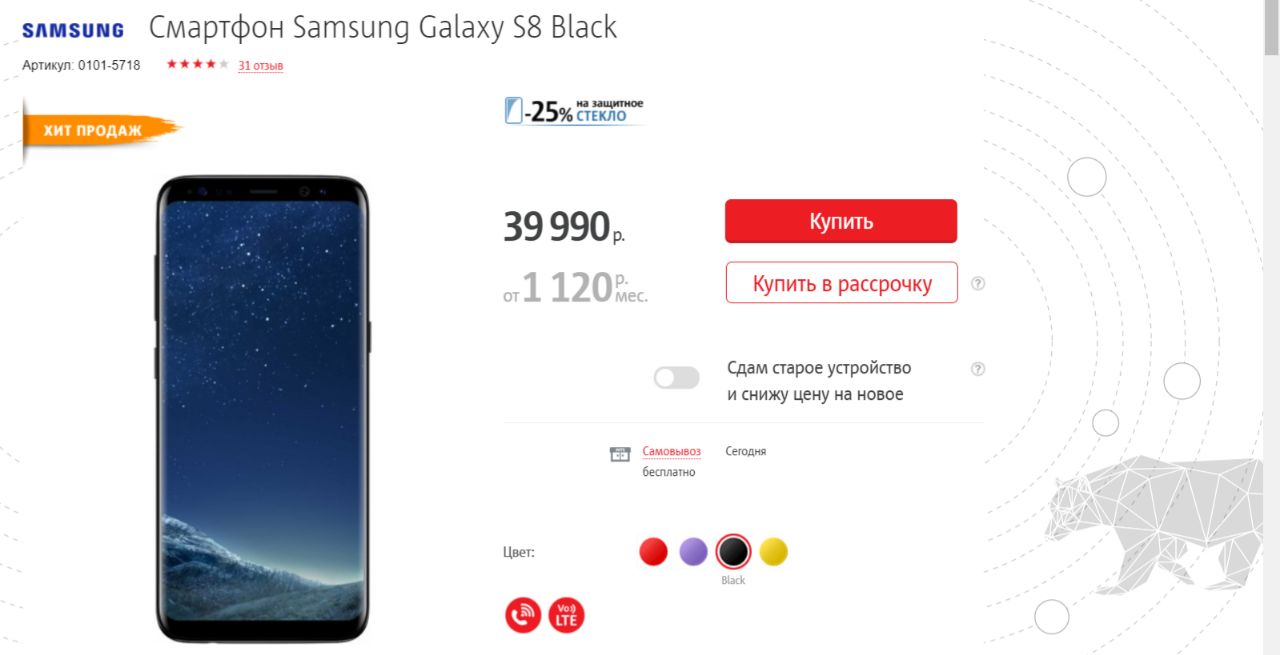
Task: Open the 'Самовывоз' pickup link
Action: (x=672, y=451)
